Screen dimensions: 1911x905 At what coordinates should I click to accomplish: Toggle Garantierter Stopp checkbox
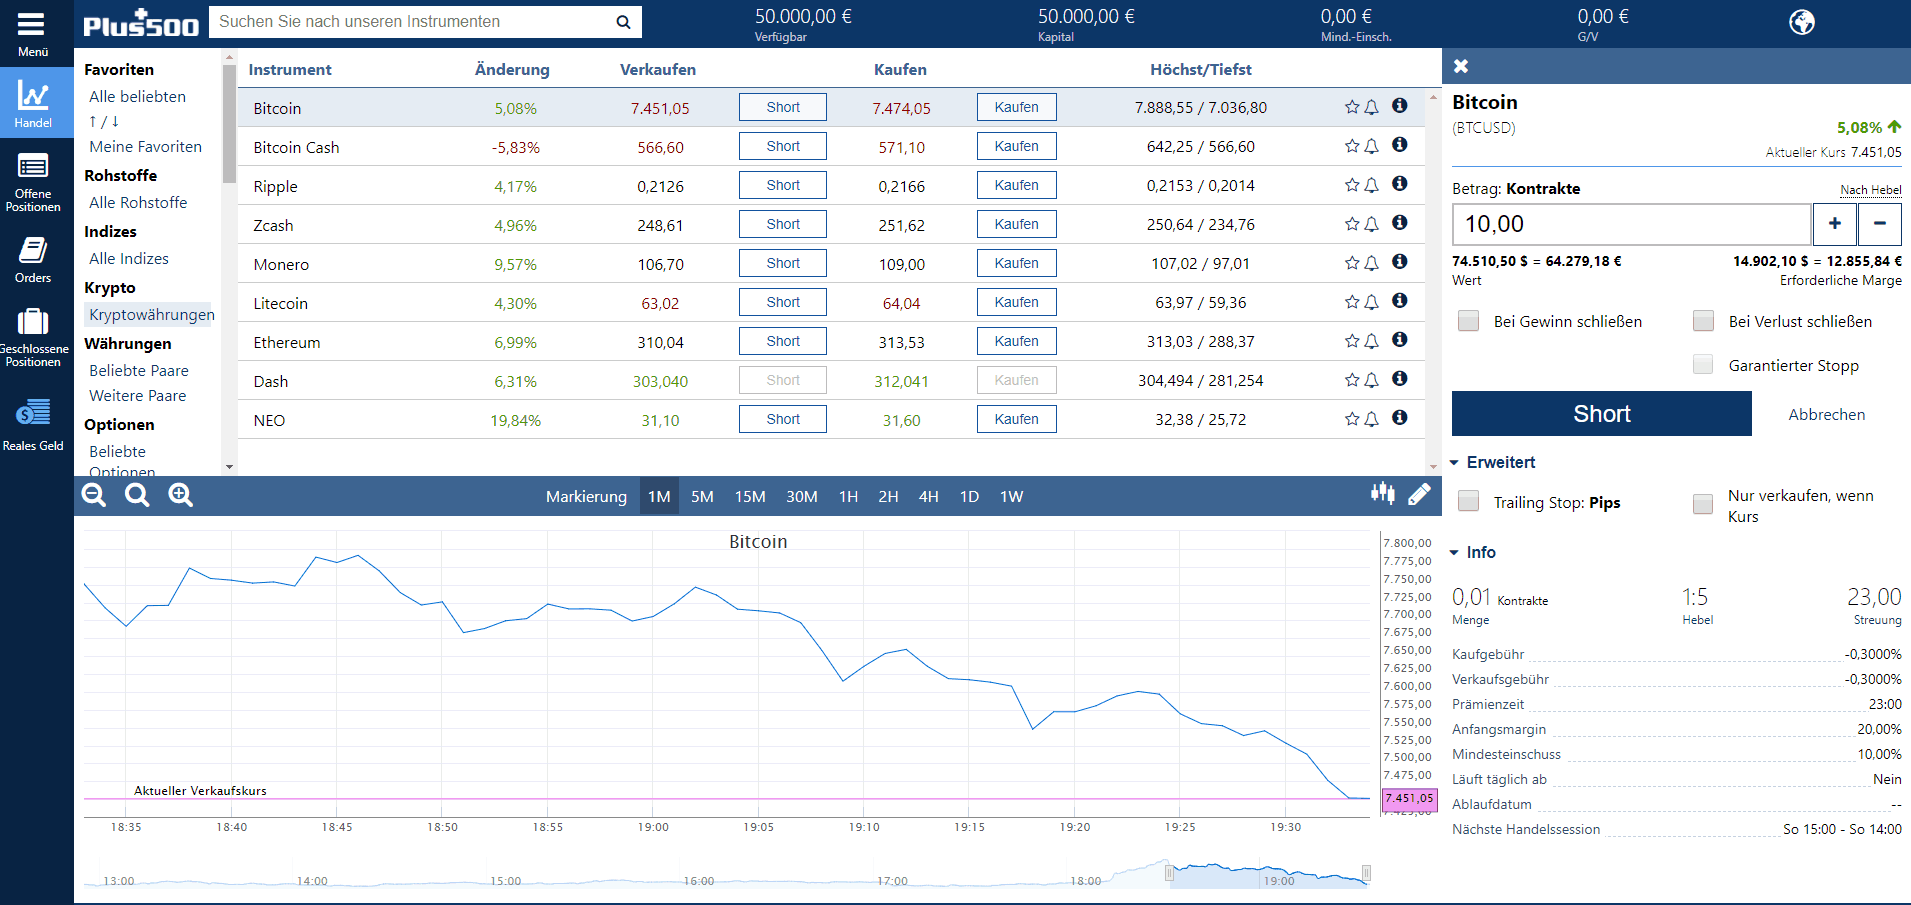point(1703,365)
